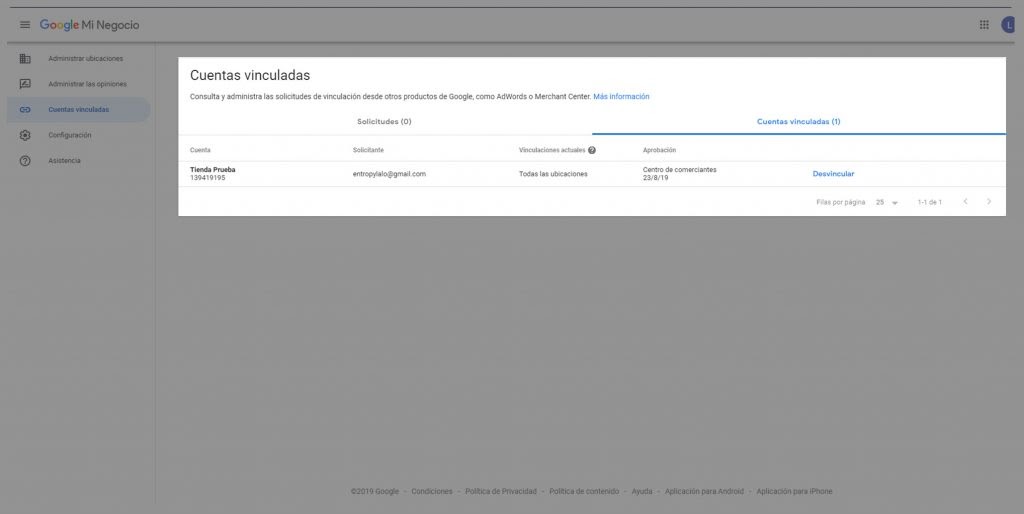Click the Administrar ubicaciones building icon
Viewport: 1024px width, 514px height.
[x=25, y=59]
